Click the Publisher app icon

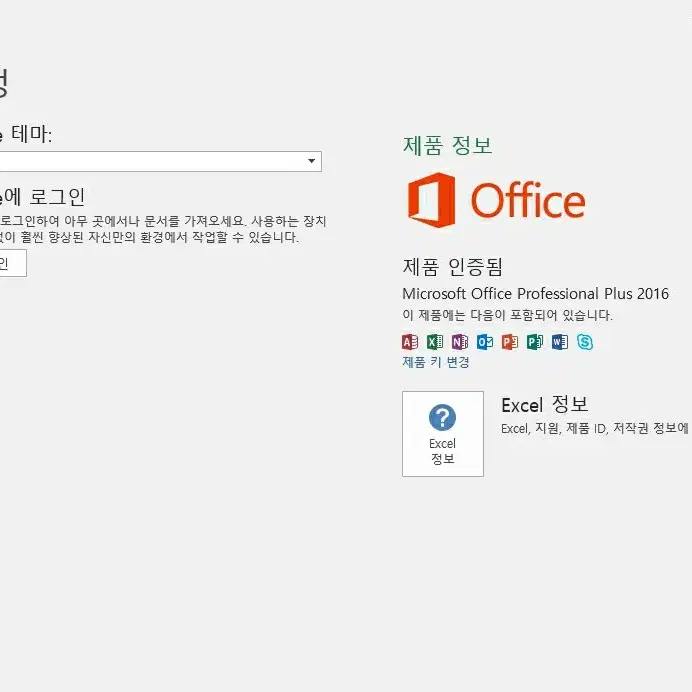tap(535, 342)
